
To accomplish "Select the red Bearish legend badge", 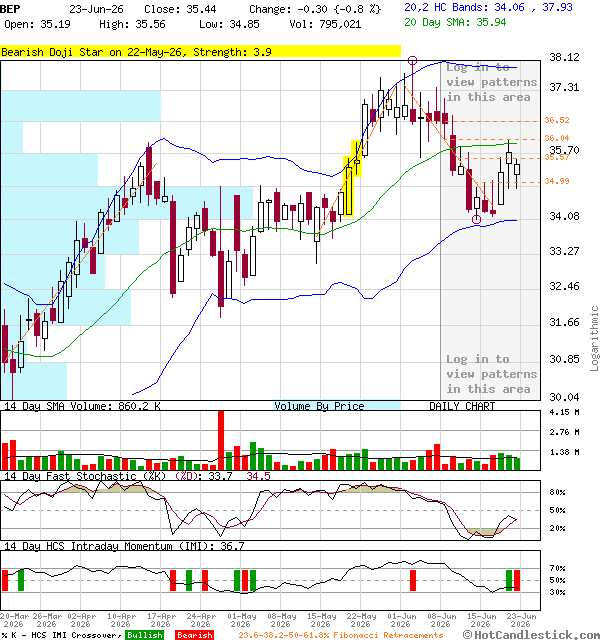I will click(x=194, y=635).
